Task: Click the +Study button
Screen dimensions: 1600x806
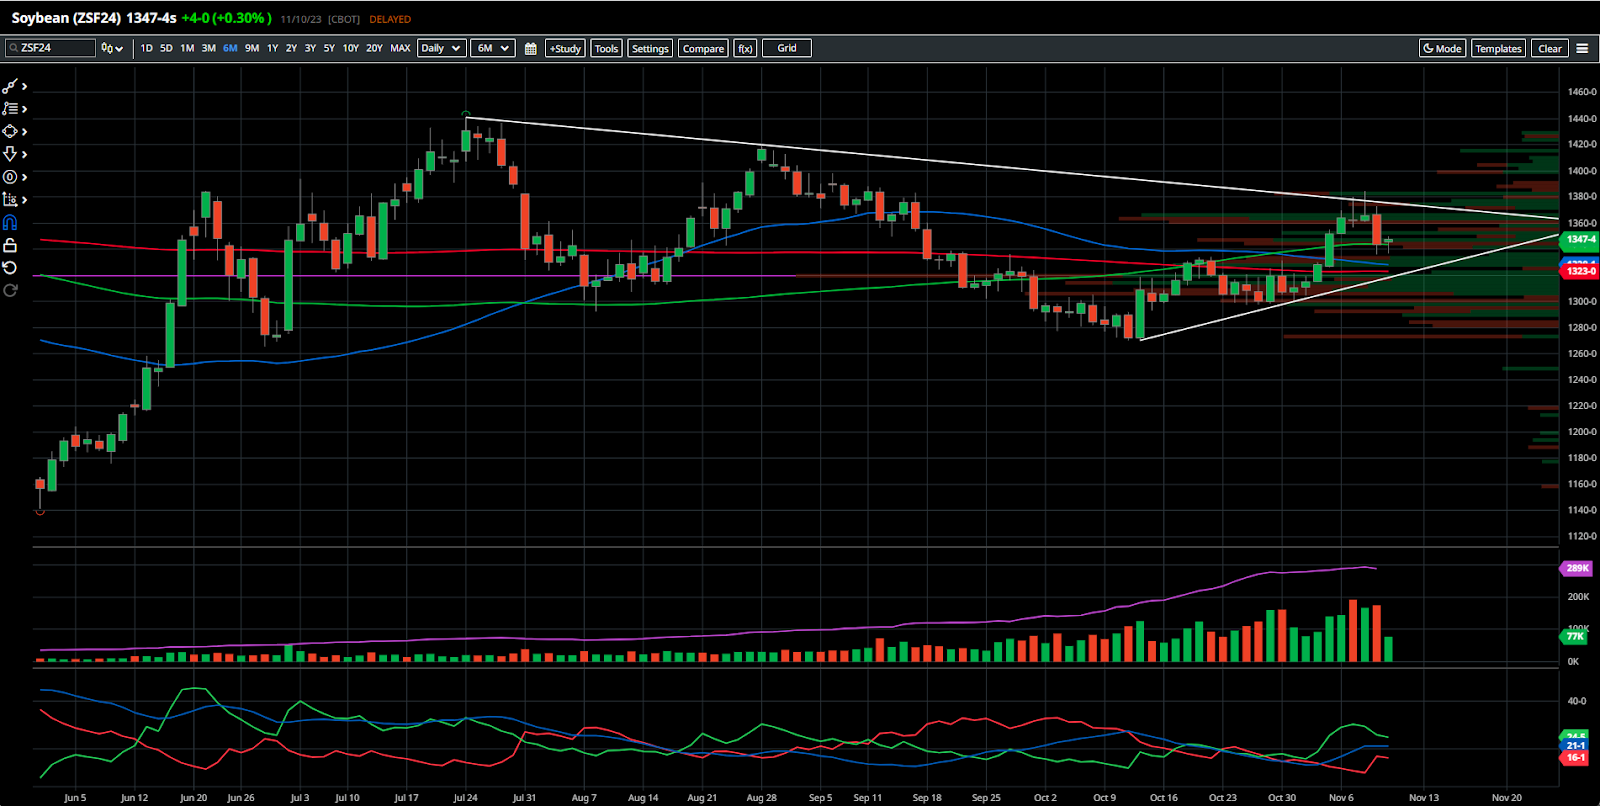Action: [x=565, y=48]
